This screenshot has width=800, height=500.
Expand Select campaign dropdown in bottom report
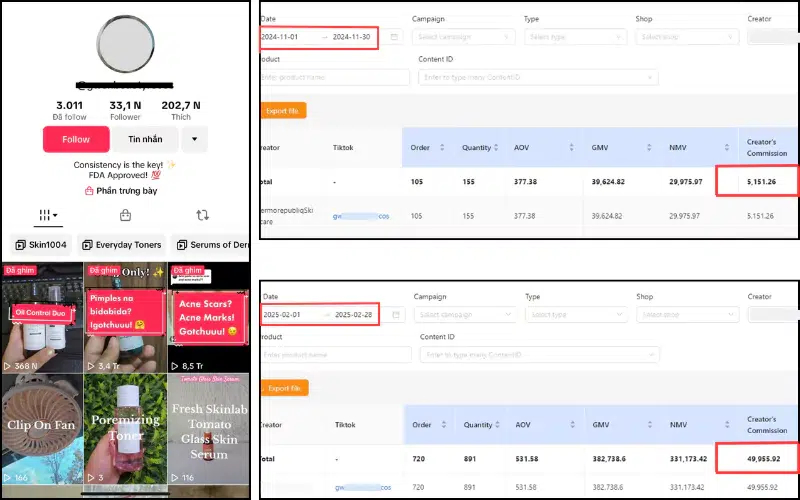pyautogui.click(x=465, y=315)
